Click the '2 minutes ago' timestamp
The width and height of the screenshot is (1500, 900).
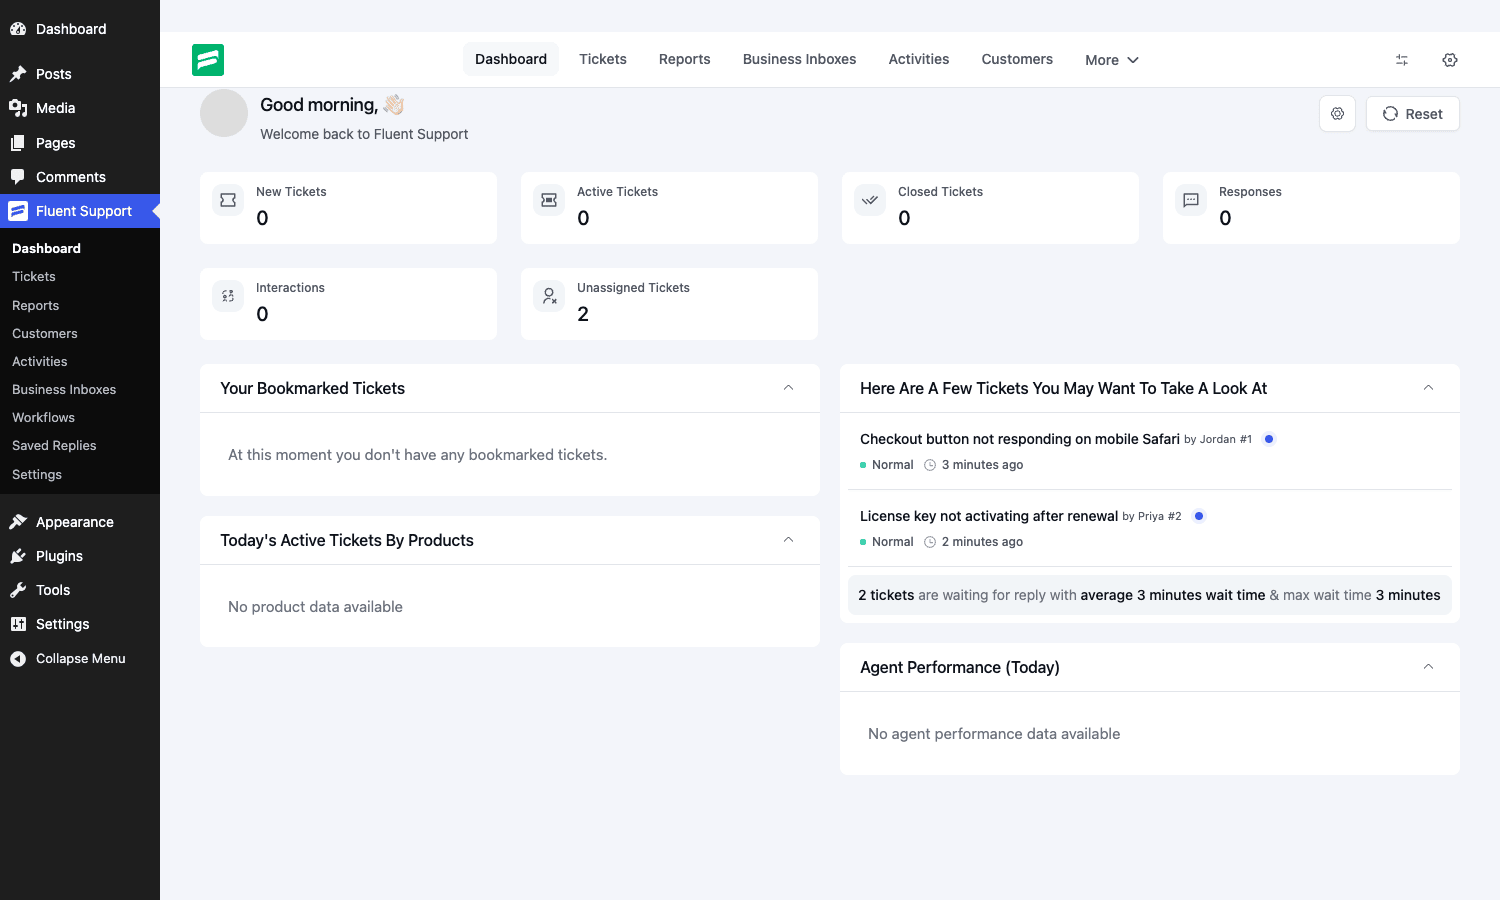point(982,542)
